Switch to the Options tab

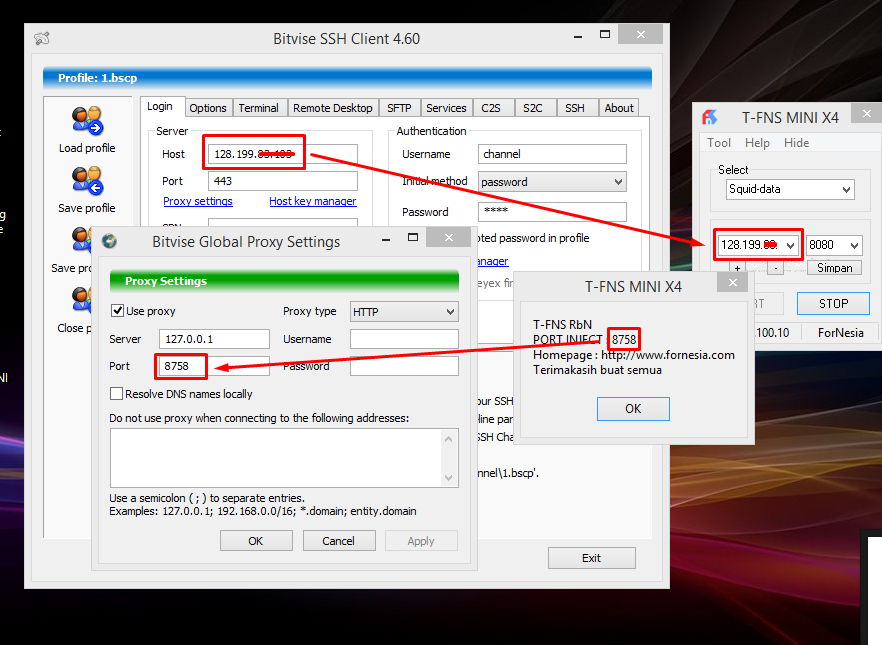tap(208, 108)
